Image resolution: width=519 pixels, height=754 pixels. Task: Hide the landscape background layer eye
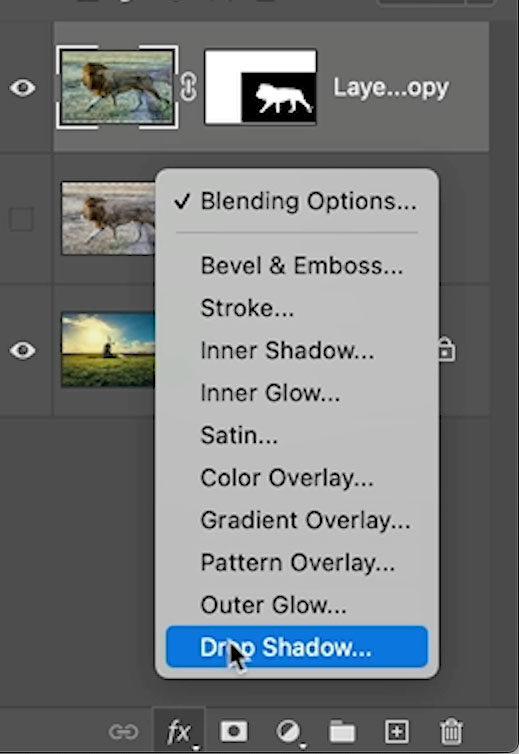click(23, 351)
